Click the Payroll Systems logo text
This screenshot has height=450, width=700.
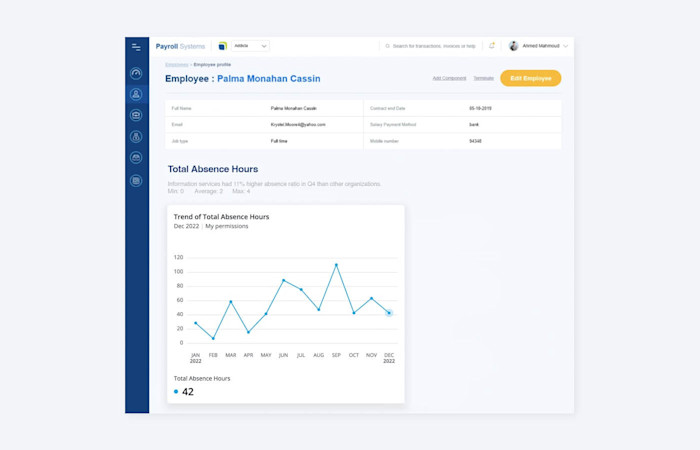click(180, 46)
